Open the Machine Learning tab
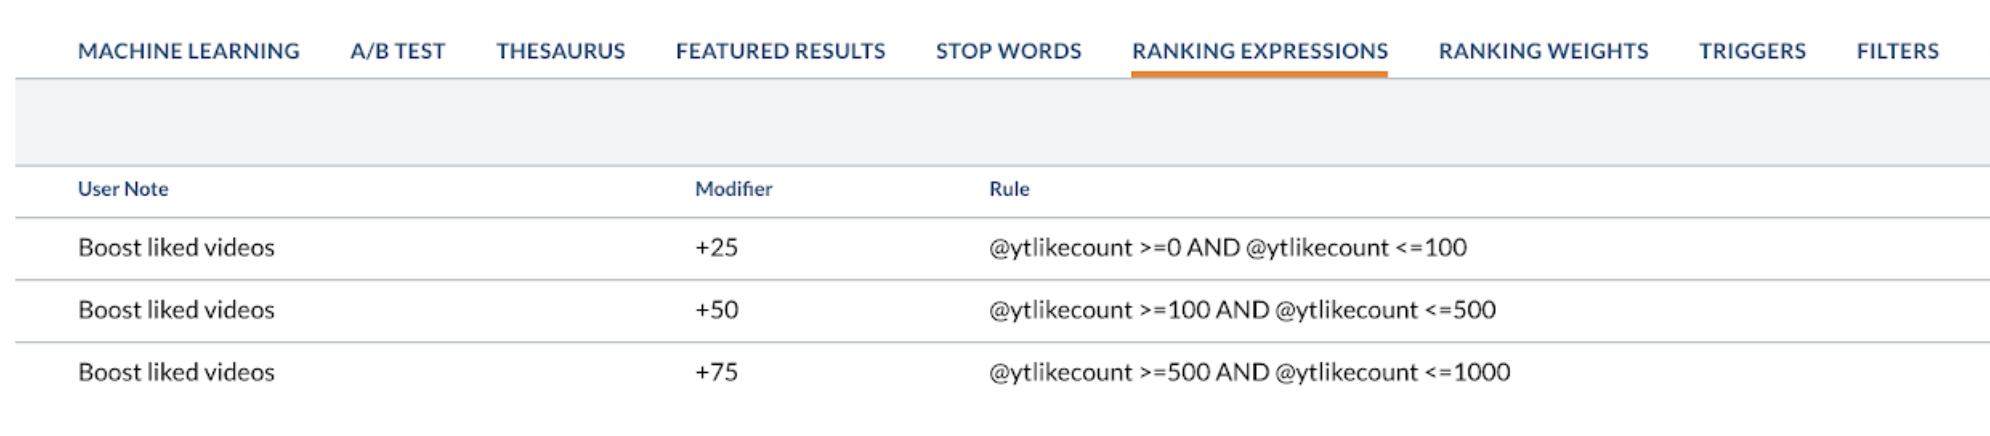 point(189,51)
